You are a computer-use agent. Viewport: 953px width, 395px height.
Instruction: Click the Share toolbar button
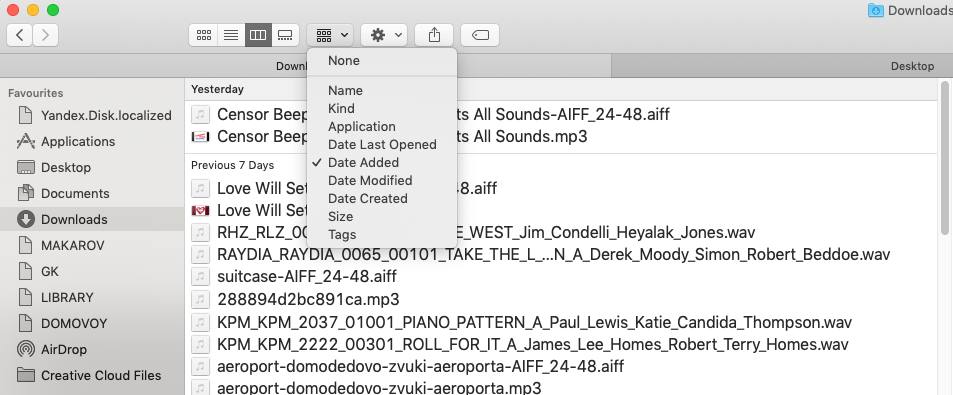pyautogui.click(x=434, y=35)
